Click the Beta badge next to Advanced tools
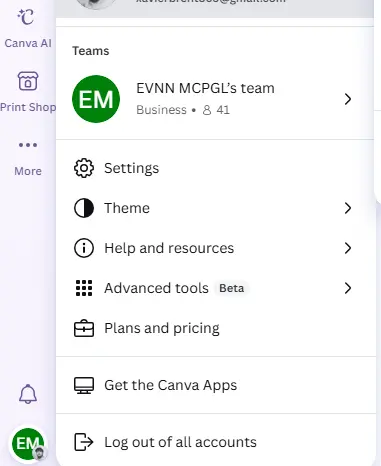 coord(232,288)
